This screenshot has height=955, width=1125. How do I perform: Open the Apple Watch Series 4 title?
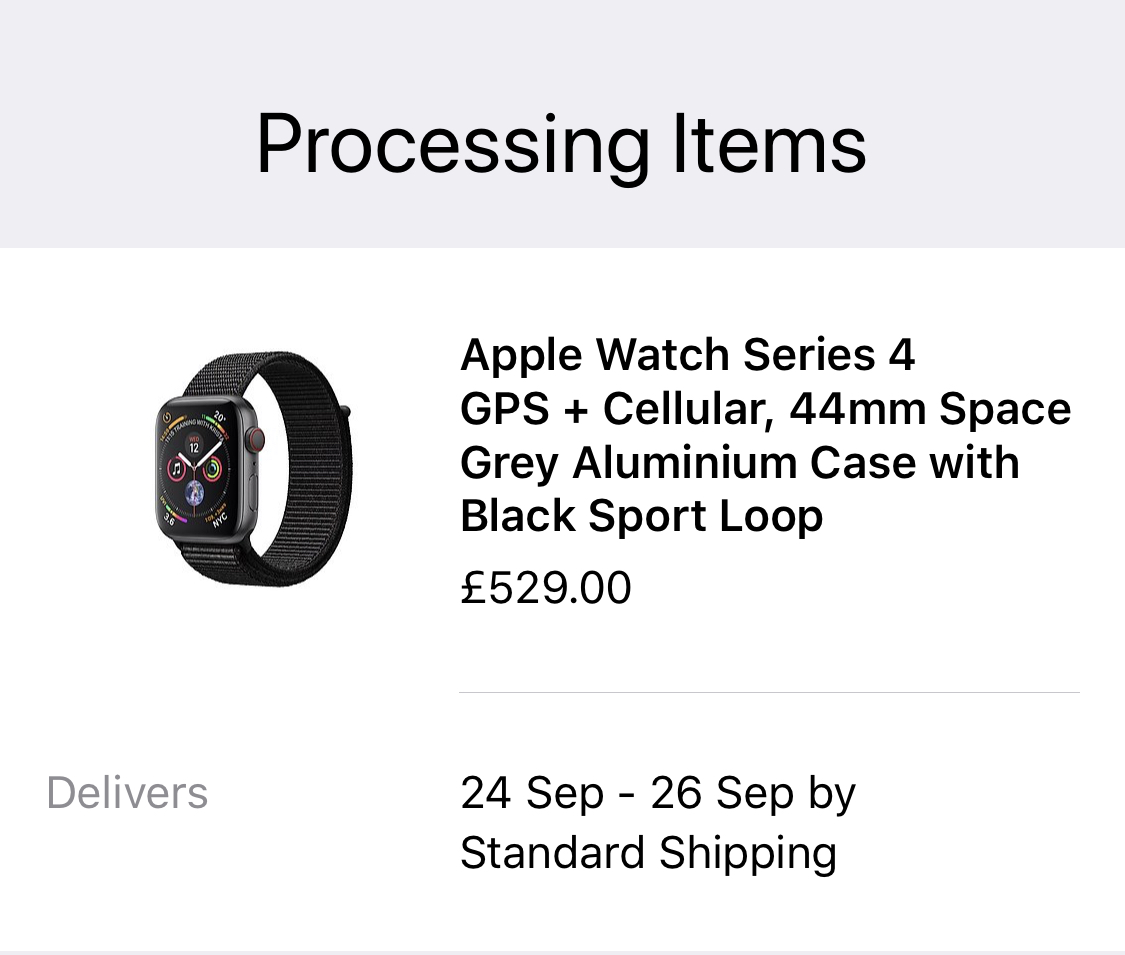pos(687,355)
